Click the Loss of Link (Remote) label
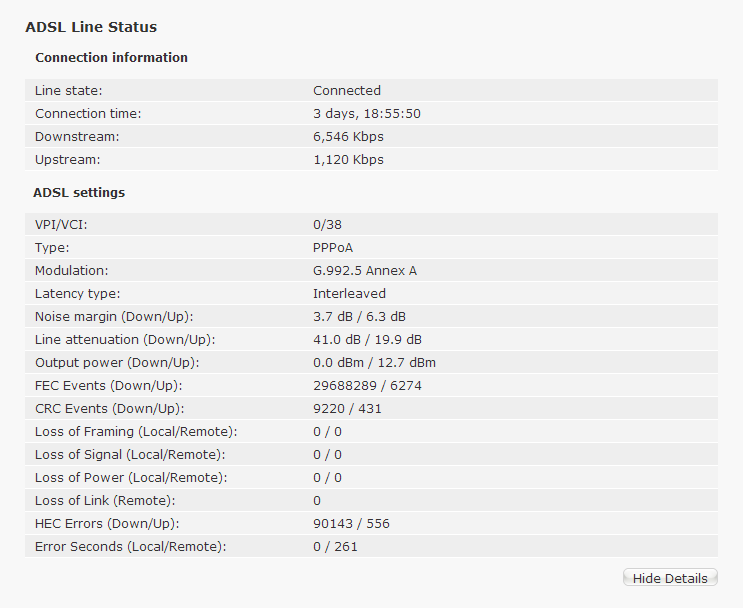 (105, 500)
